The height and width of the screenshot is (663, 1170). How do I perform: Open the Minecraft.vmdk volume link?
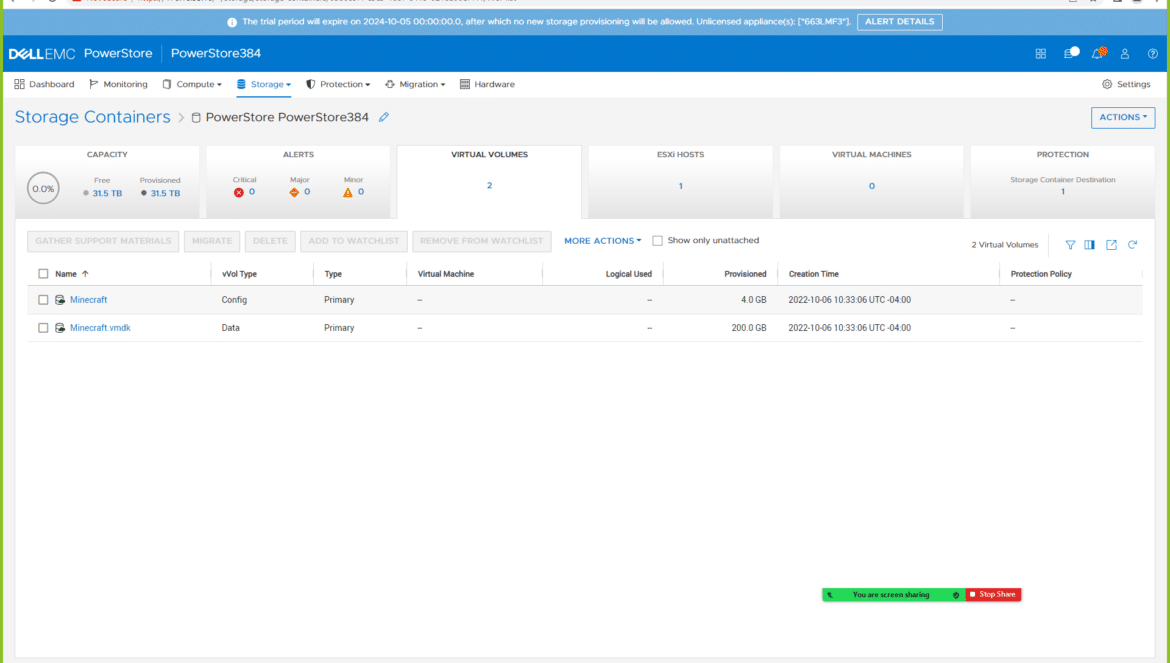click(100, 328)
